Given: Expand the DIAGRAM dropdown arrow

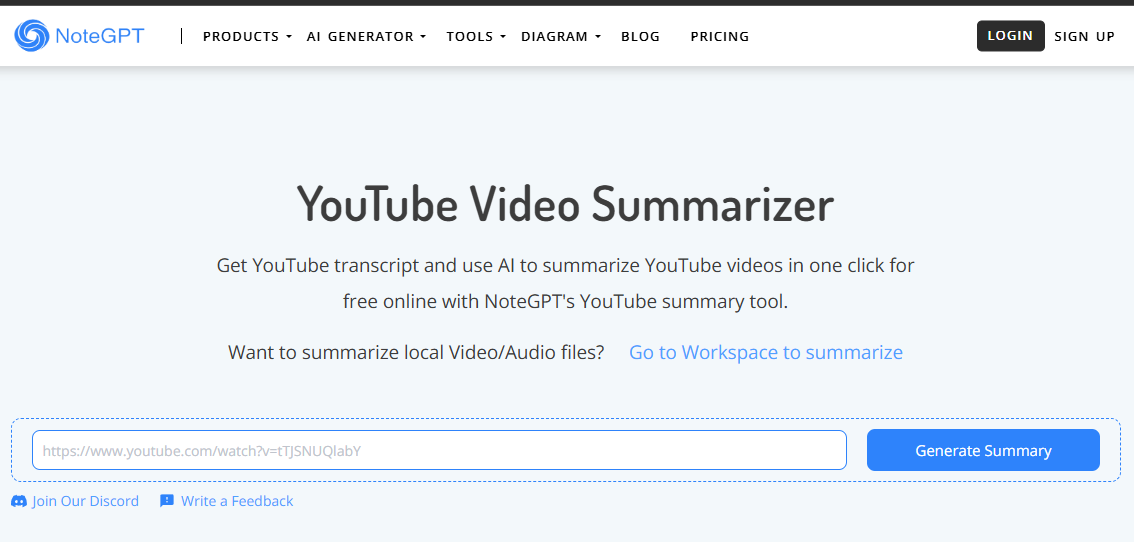Looking at the screenshot, I should point(598,37).
